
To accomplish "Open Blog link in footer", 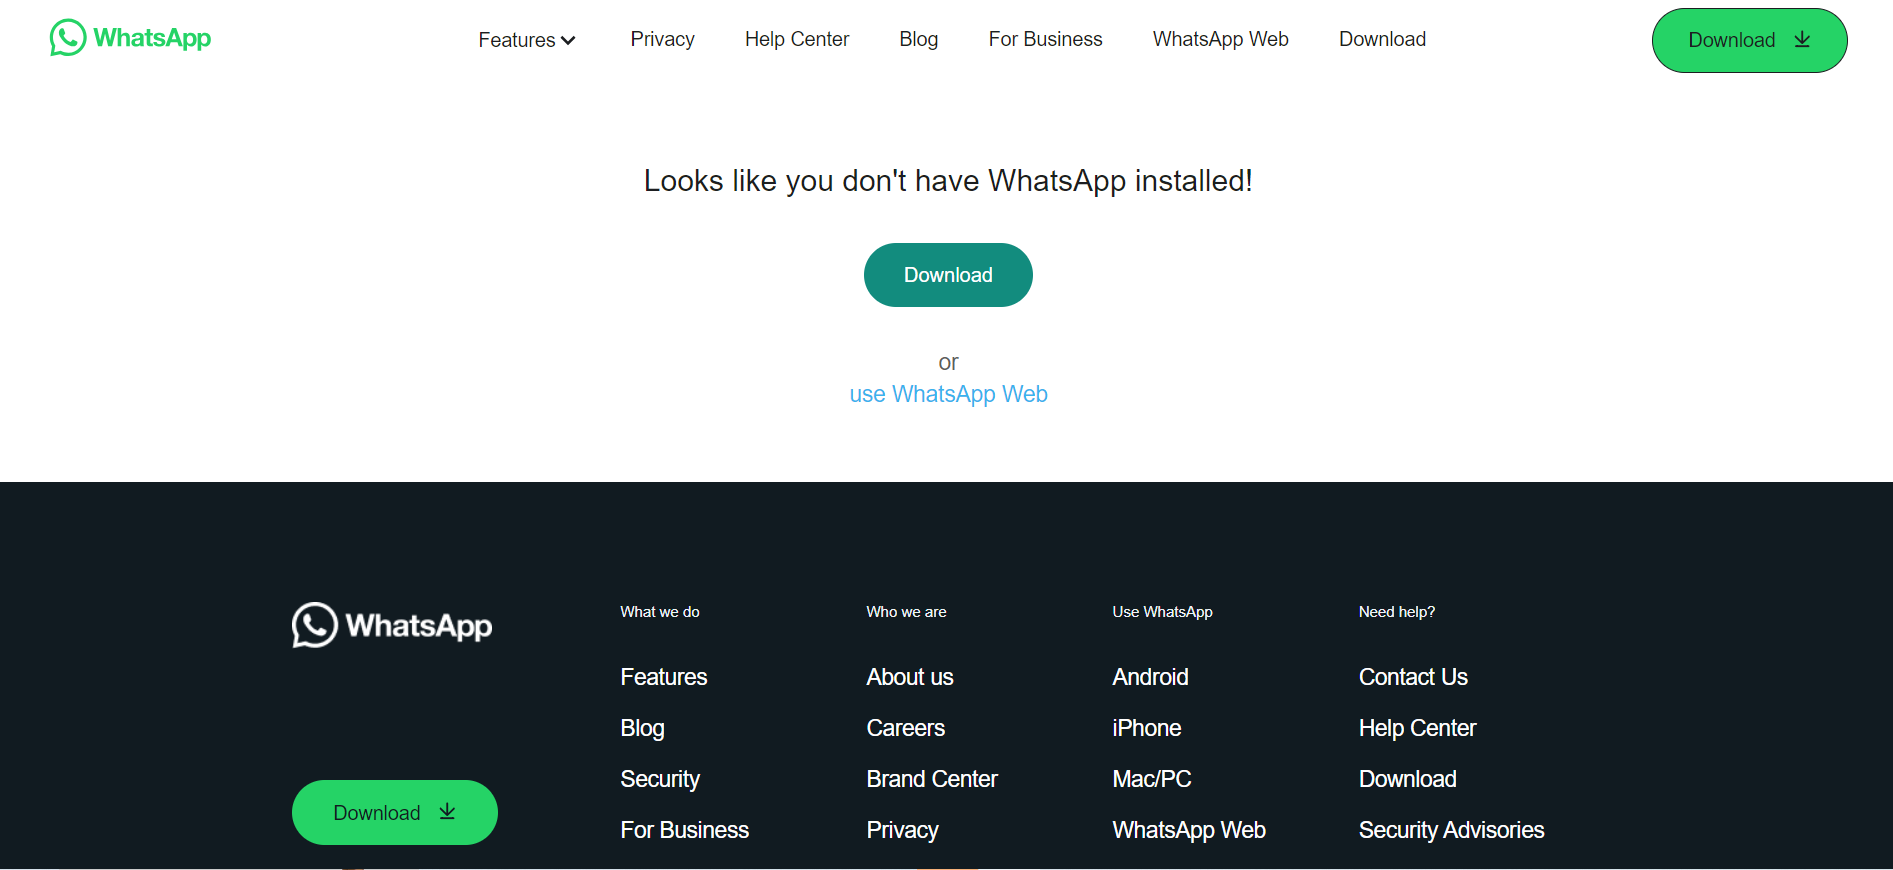I will (x=642, y=728).
